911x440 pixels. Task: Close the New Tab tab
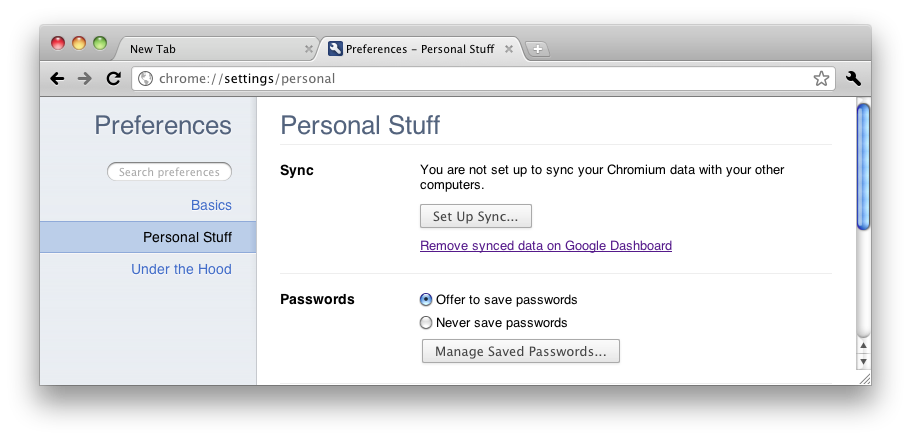308,49
